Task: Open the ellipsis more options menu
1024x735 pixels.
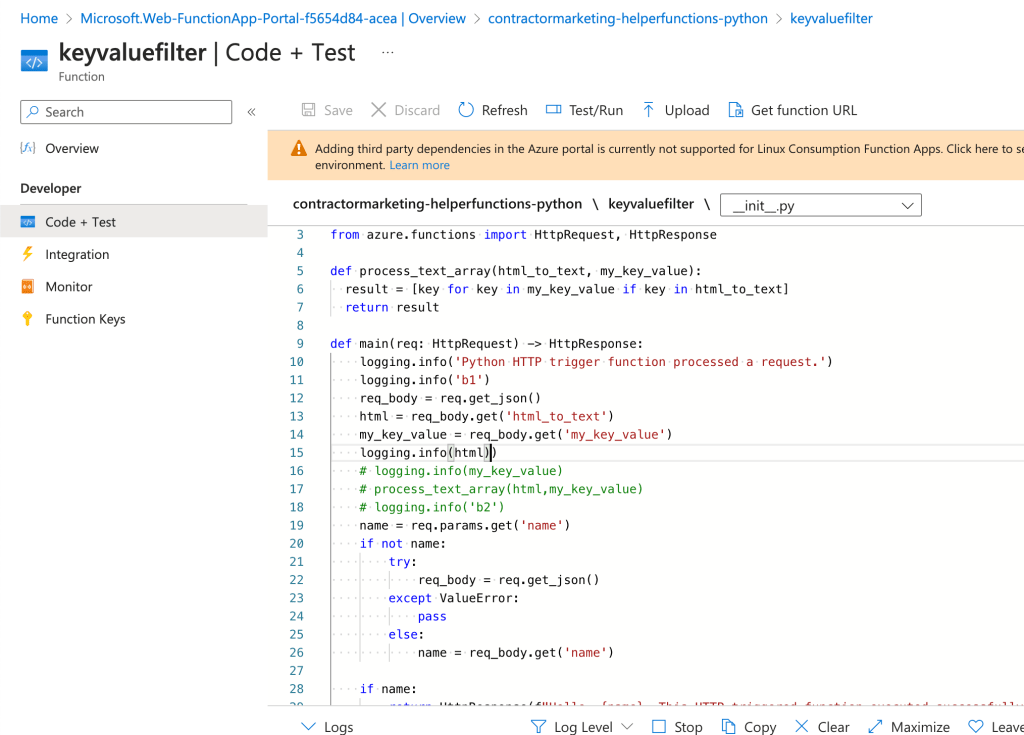Action: [388, 52]
